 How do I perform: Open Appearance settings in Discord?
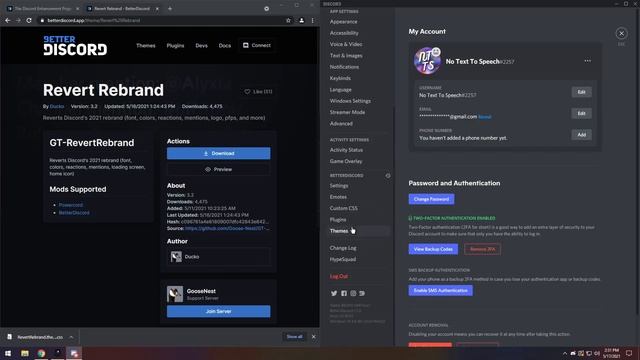(343, 22)
